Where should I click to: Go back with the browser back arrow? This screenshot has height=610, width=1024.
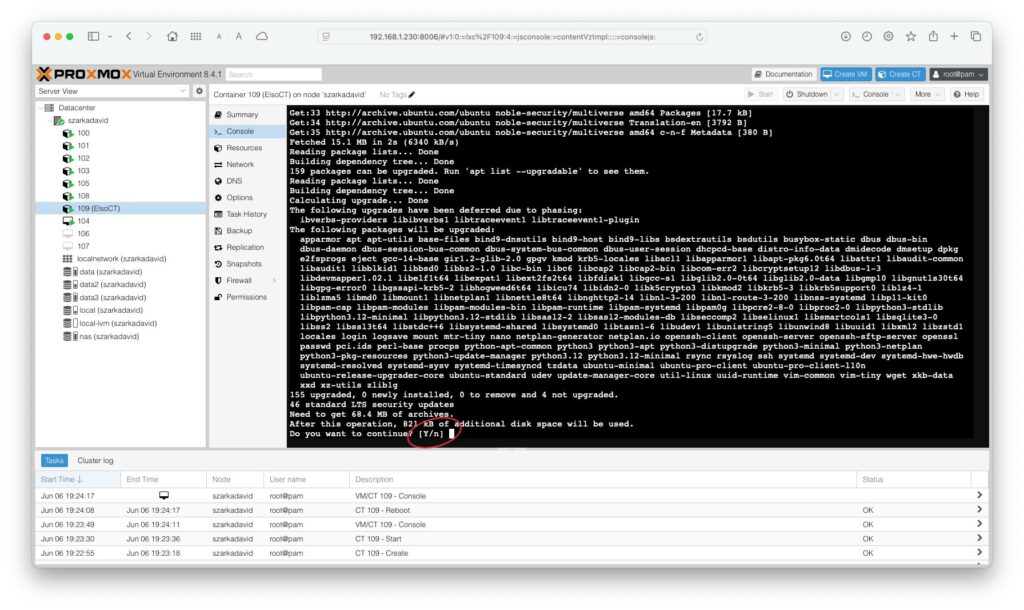pyautogui.click(x=129, y=37)
